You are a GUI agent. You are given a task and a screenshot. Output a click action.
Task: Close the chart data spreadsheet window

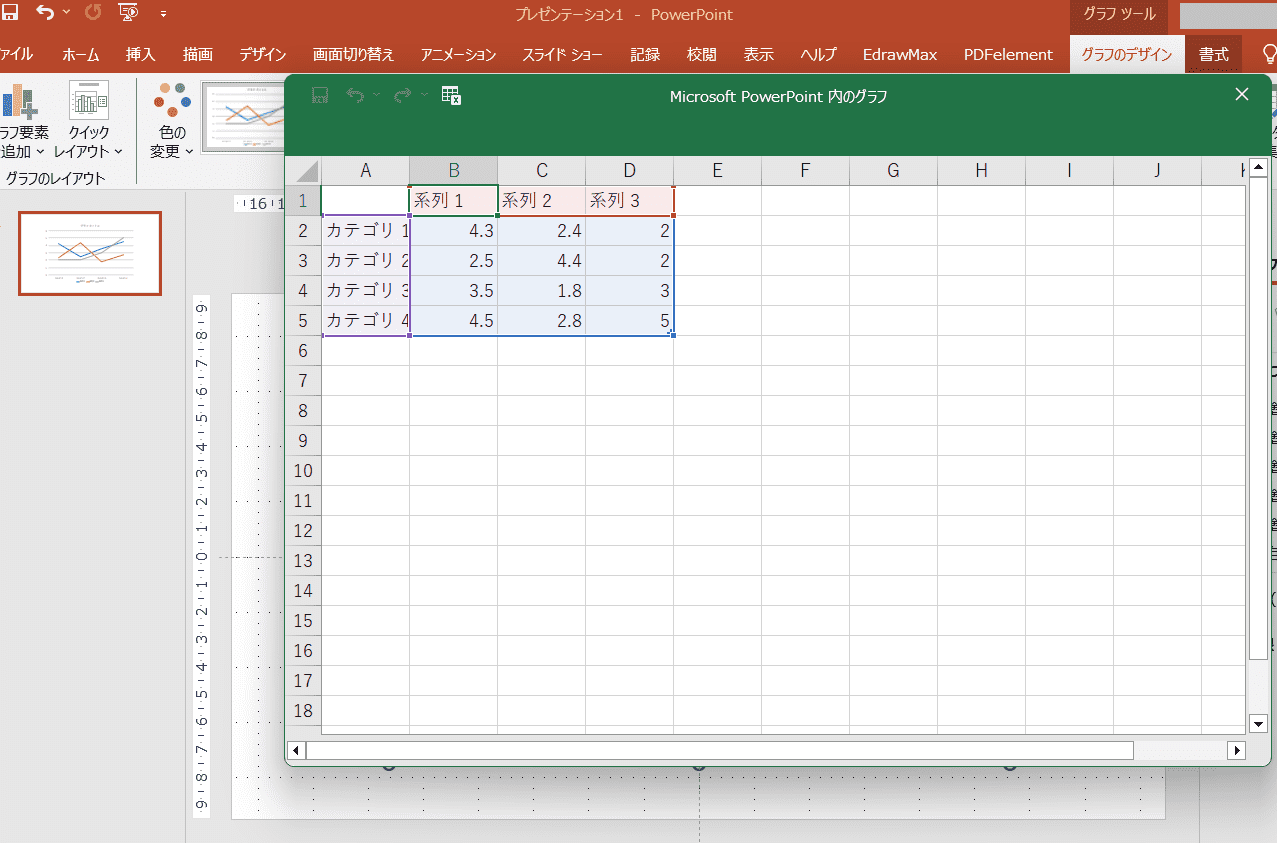point(1242,95)
